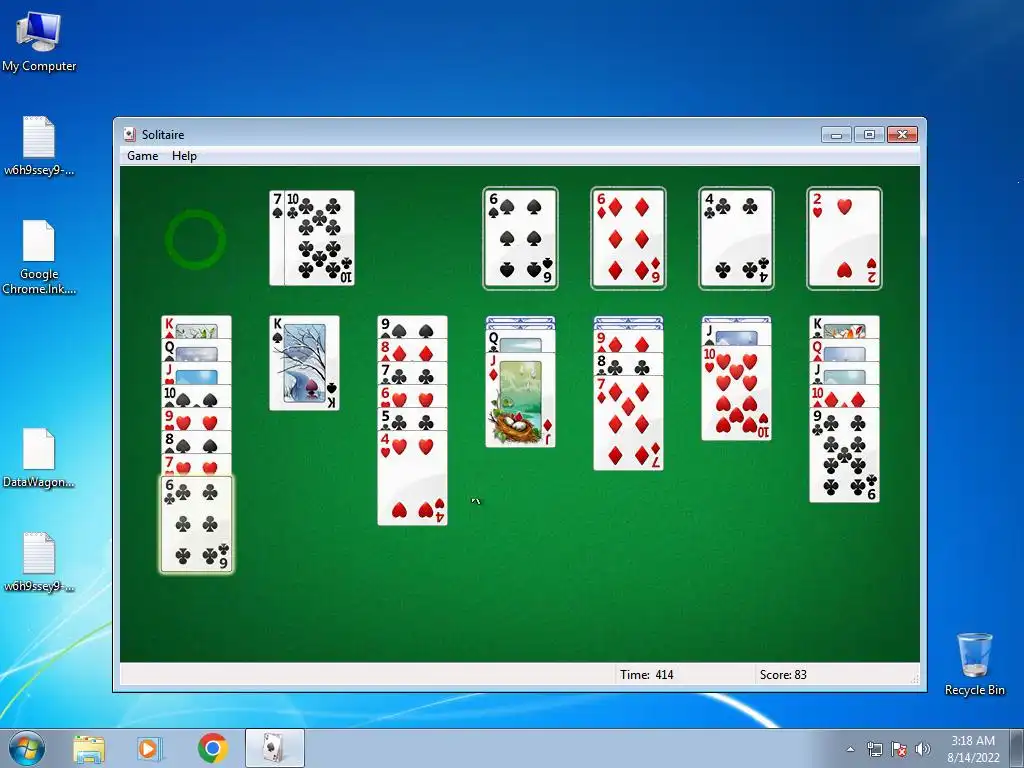Click the 10 of diamonds in last column

844,396
